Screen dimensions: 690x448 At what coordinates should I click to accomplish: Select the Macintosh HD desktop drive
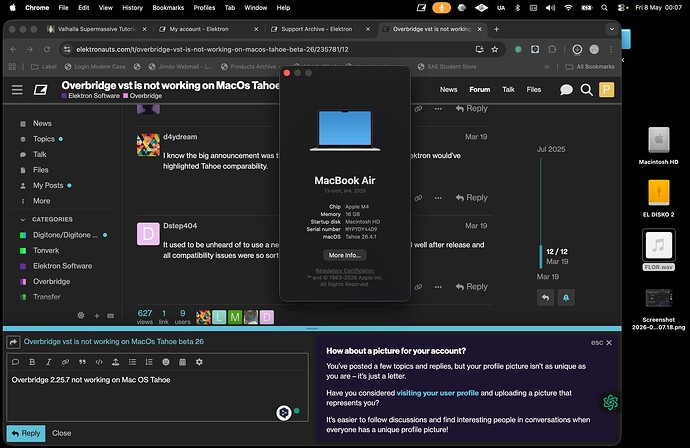click(658, 146)
